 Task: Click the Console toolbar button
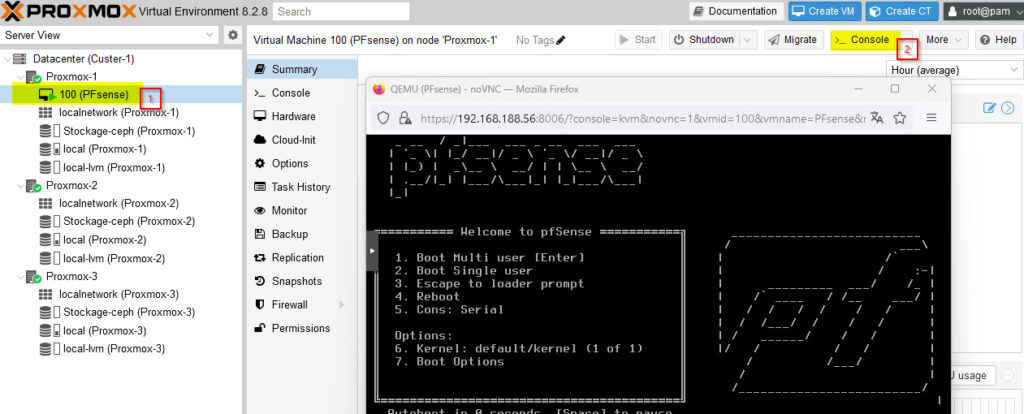[x=861, y=40]
